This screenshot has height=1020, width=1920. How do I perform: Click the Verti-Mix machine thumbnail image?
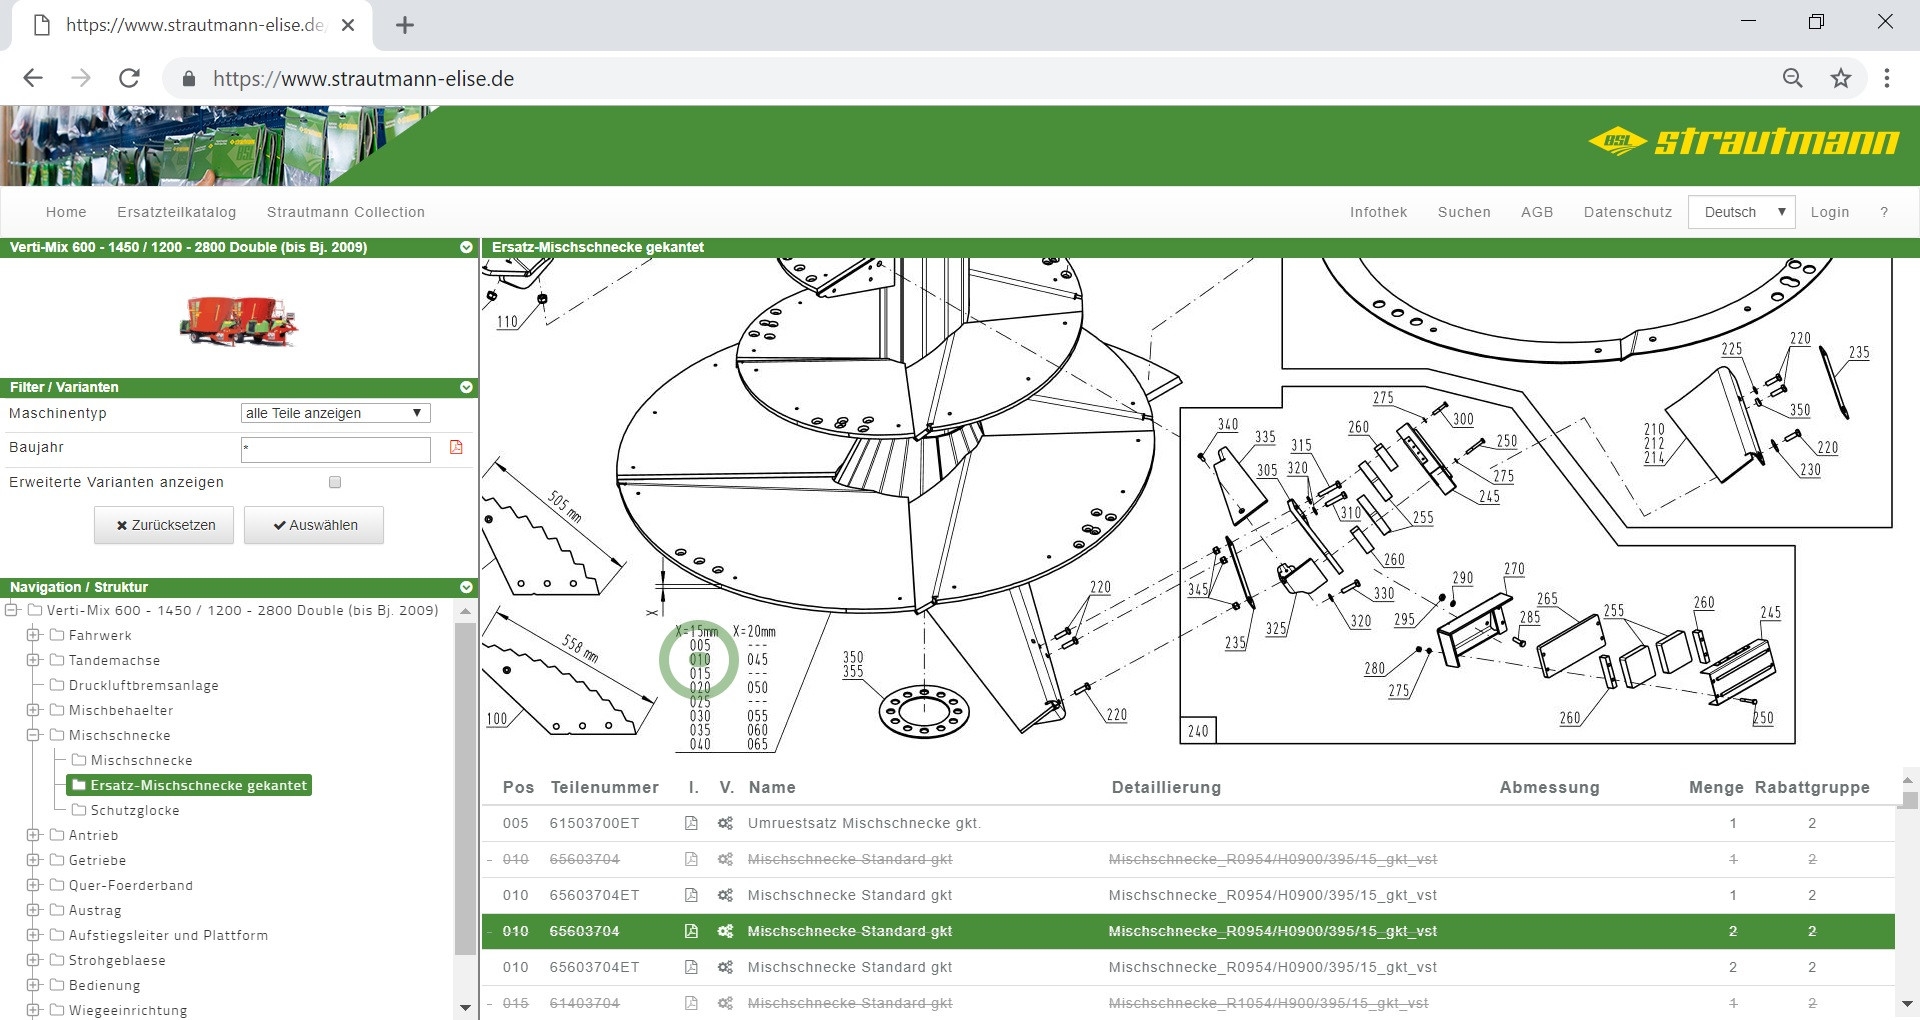tap(239, 320)
